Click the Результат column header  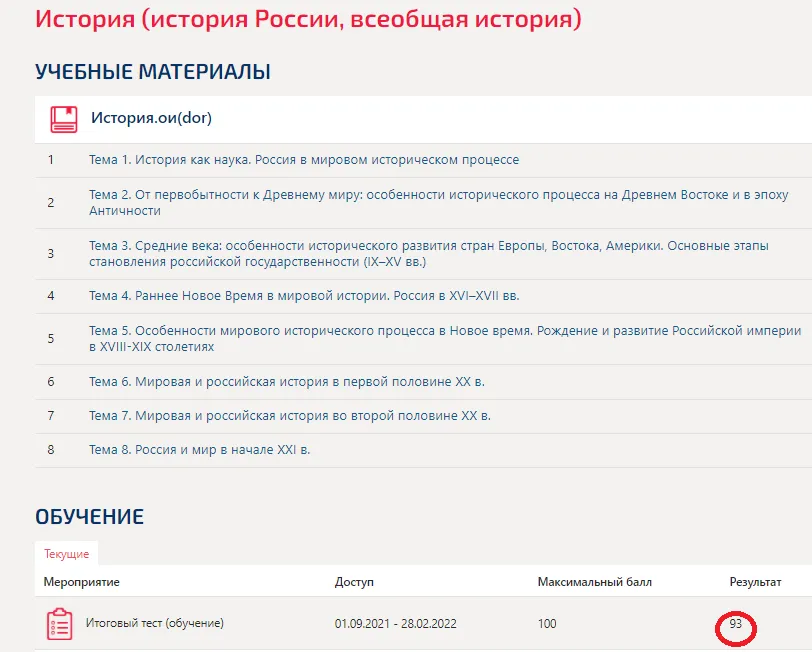pyautogui.click(x=755, y=582)
